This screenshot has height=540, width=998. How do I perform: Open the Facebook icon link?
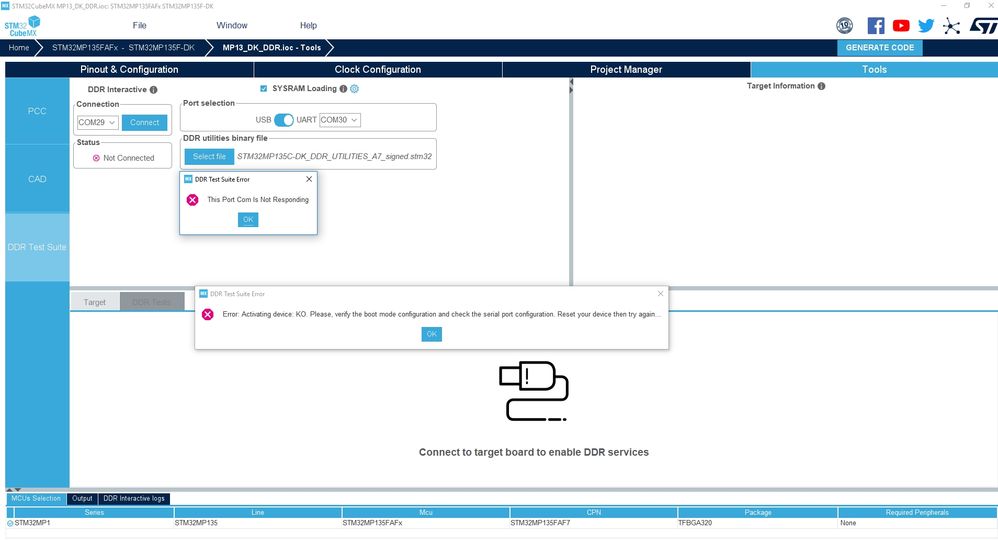[876, 25]
